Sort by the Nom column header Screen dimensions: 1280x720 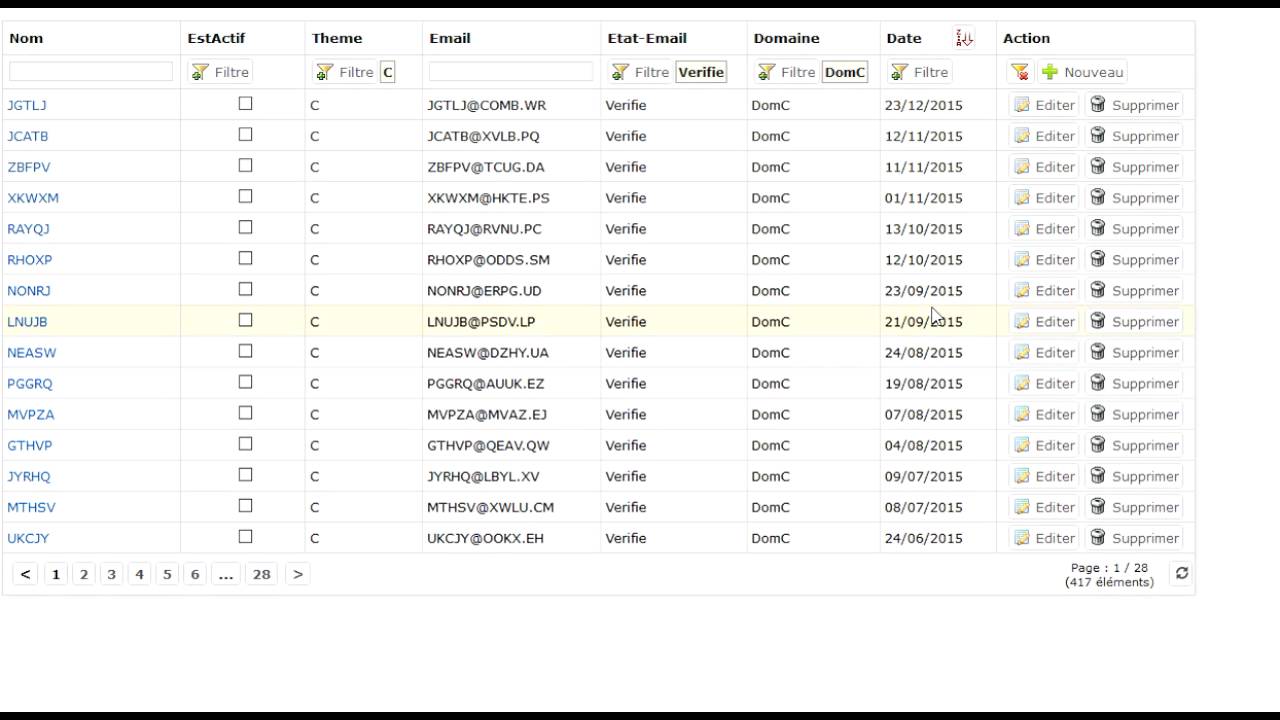coord(26,38)
